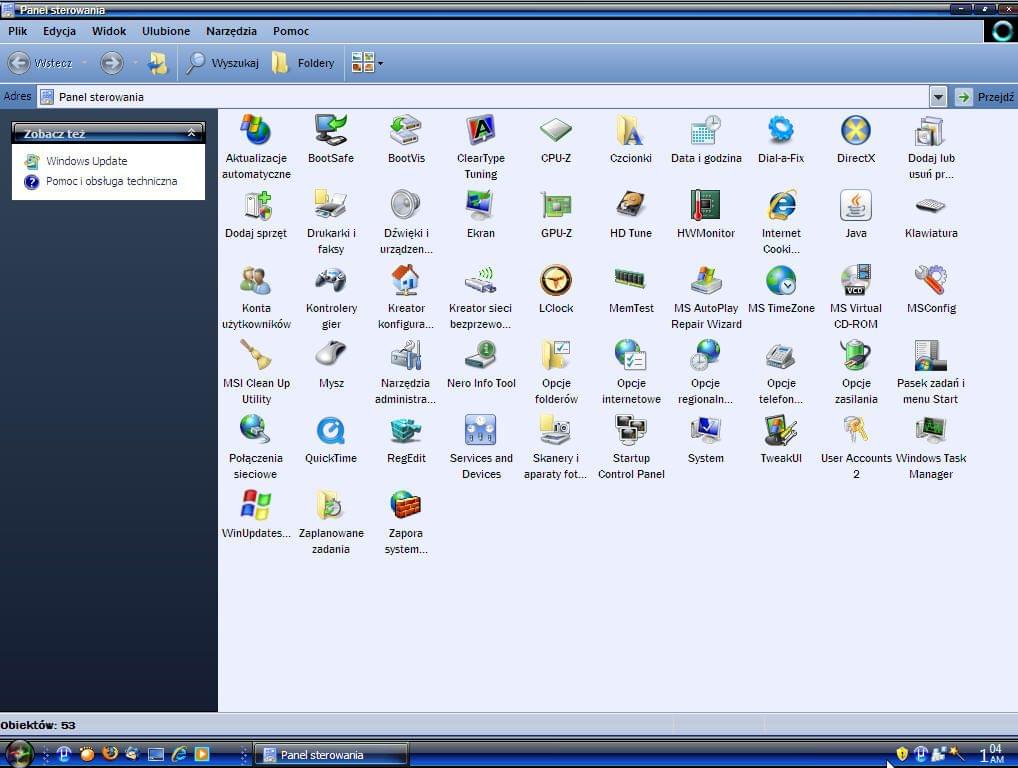Open the Ekran display settings icon
1018x768 pixels.
coord(480,214)
